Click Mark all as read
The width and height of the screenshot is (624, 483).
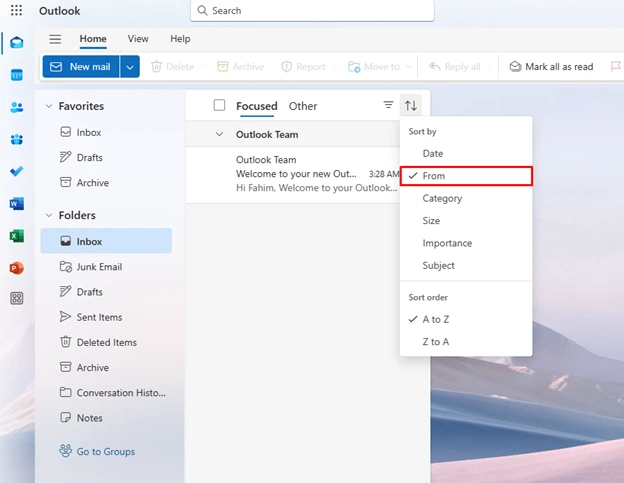(x=551, y=66)
